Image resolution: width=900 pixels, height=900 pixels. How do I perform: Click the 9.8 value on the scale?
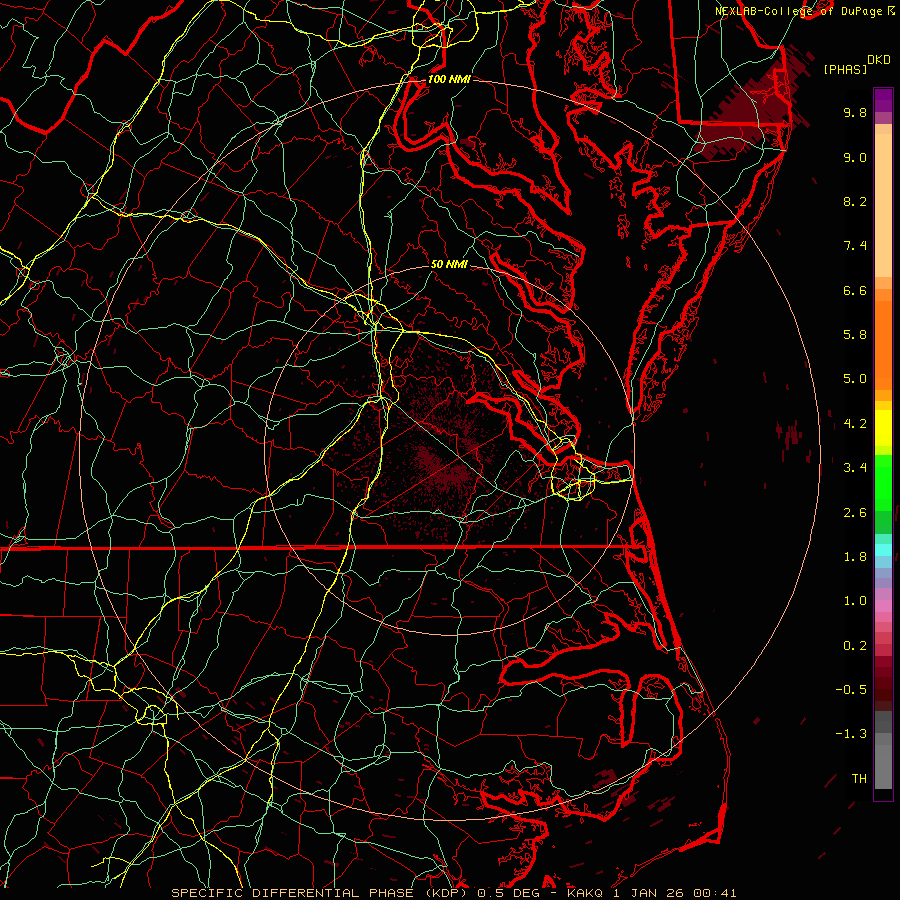click(855, 112)
